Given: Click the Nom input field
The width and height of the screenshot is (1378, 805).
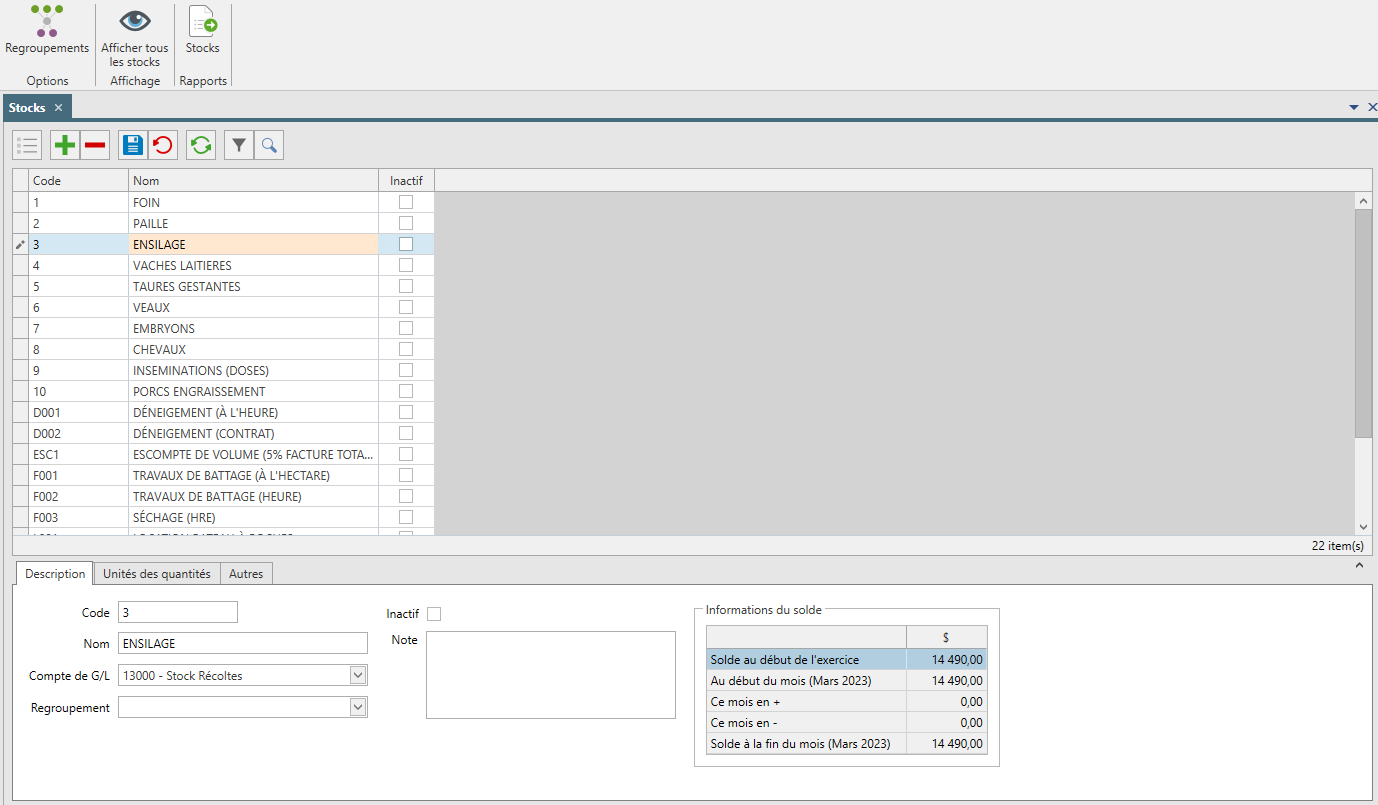Looking at the screenshot, I should pos(243,643).
